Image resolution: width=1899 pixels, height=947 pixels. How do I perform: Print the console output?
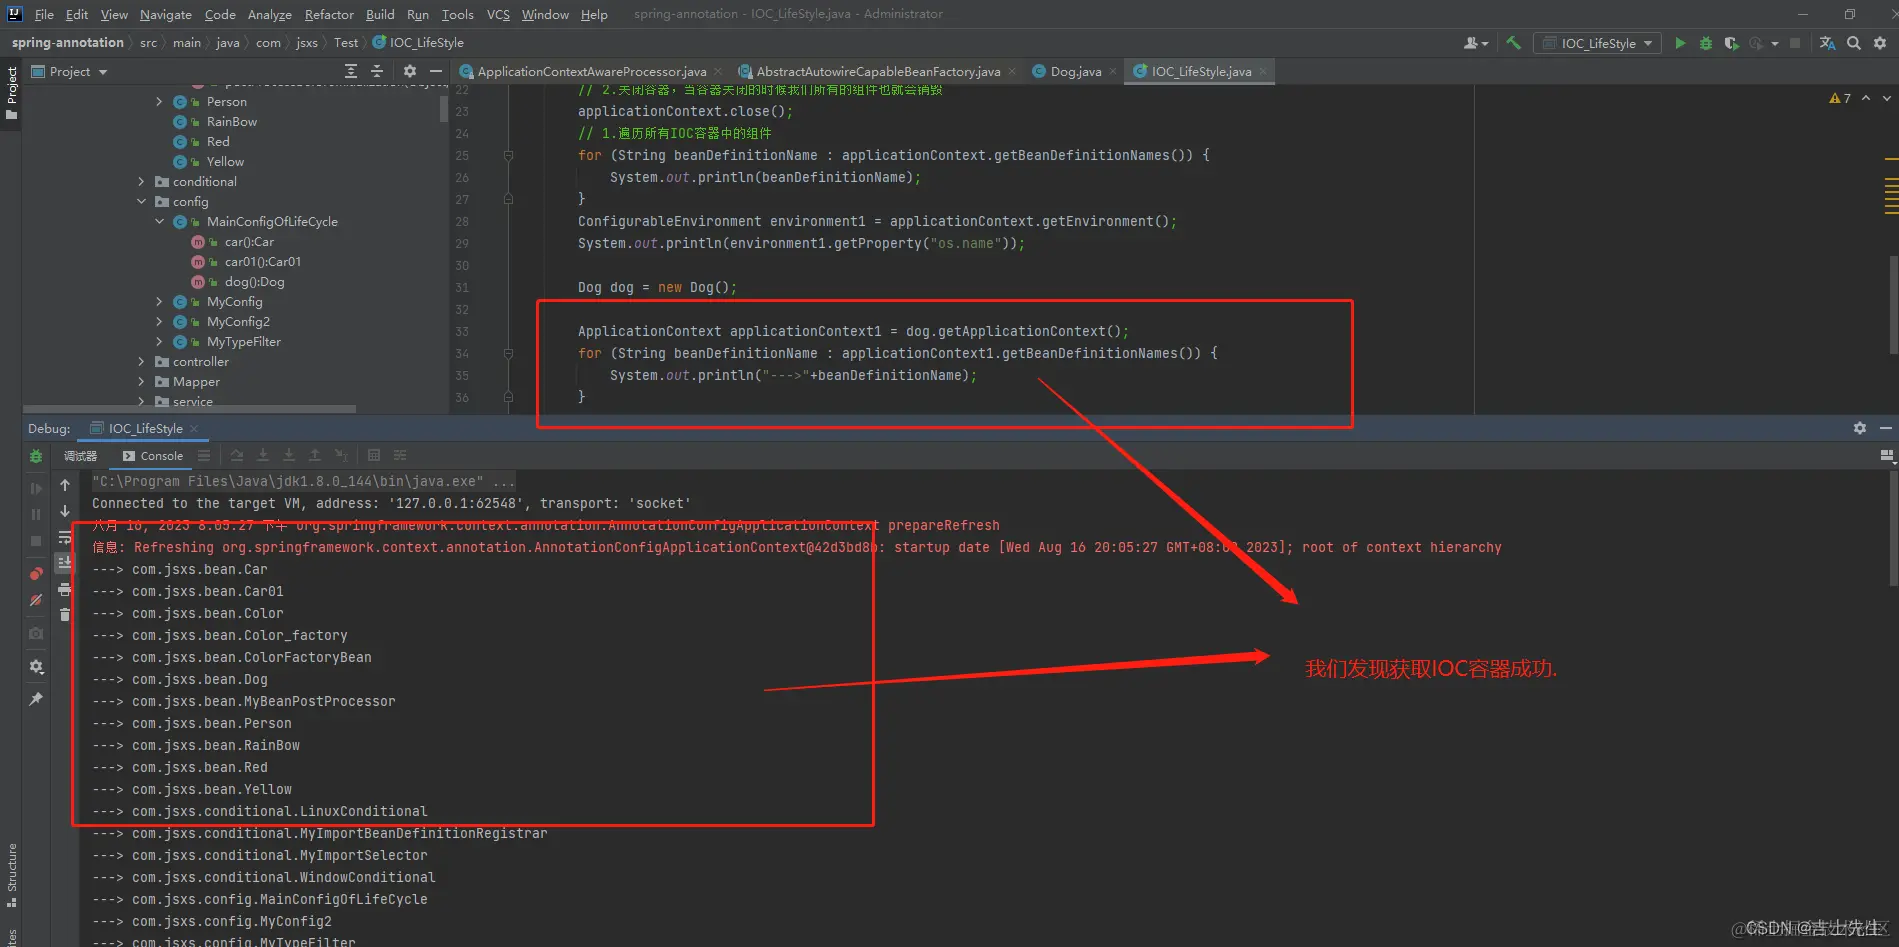coord(65,589)
